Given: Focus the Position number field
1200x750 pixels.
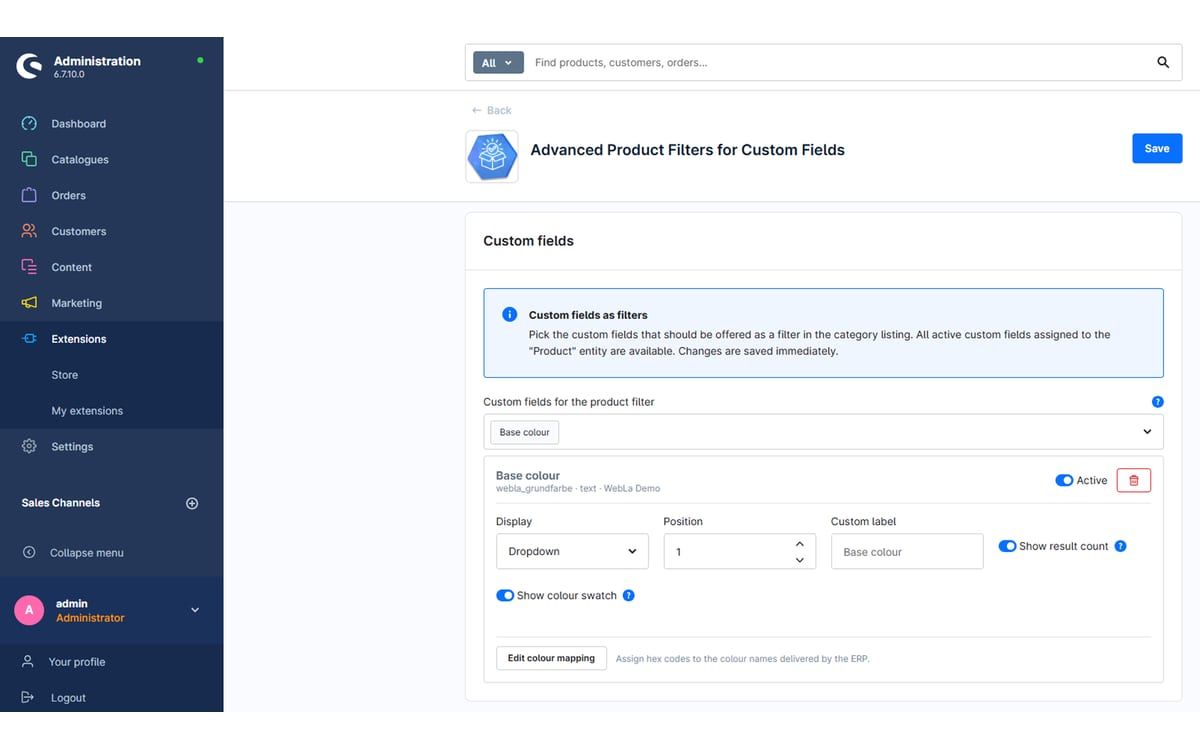Looking at the screenshot, I should tap(740, 551).
